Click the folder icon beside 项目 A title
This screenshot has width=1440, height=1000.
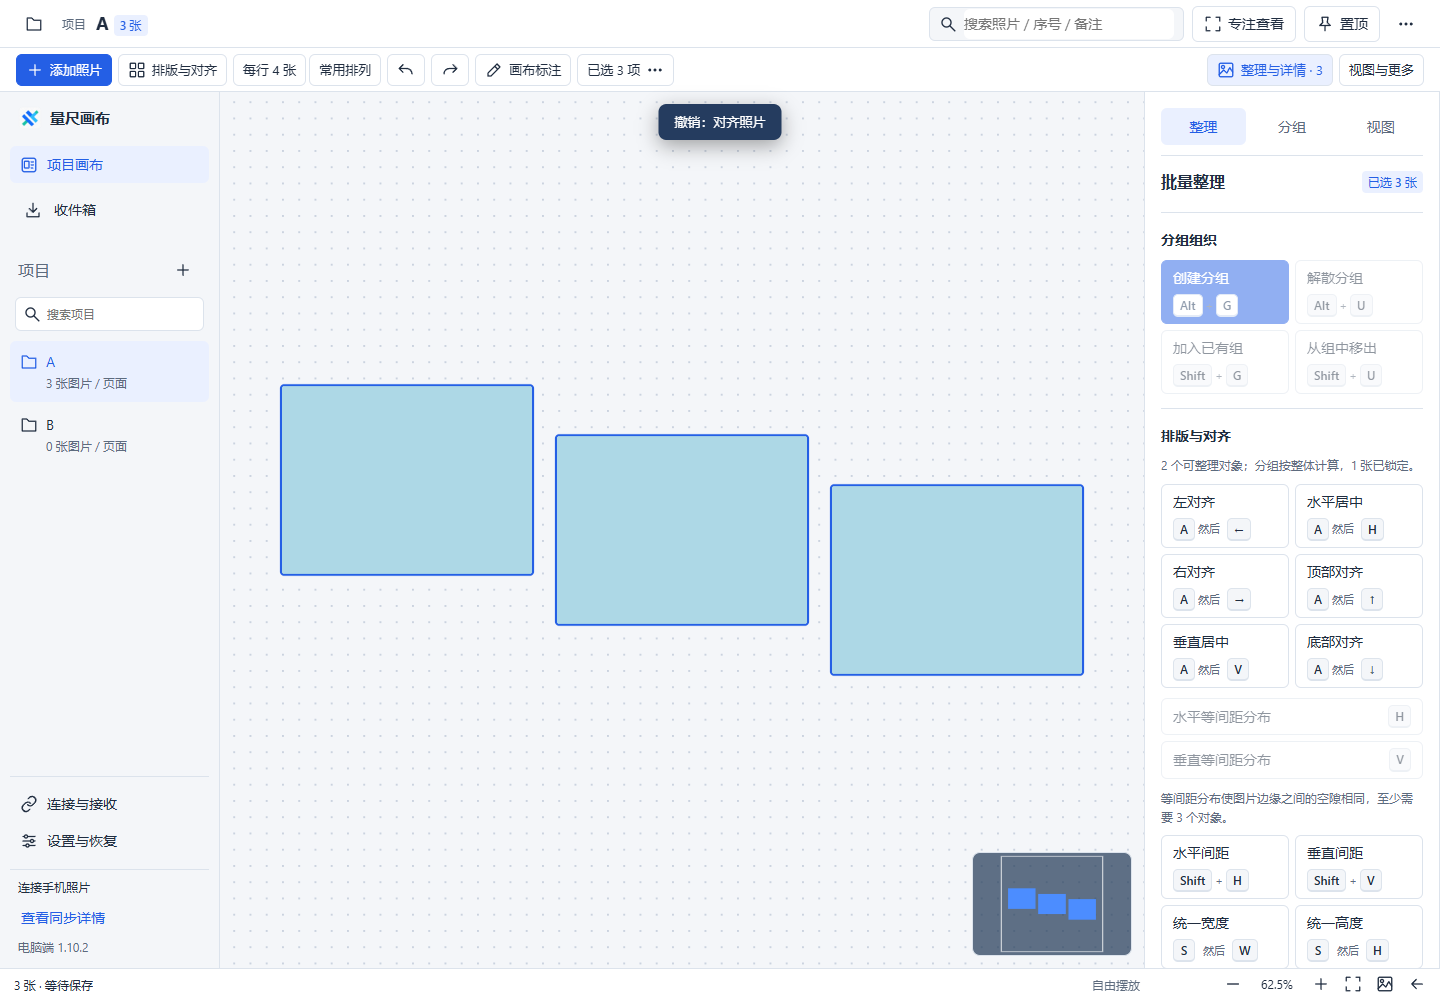coord(34,24)
